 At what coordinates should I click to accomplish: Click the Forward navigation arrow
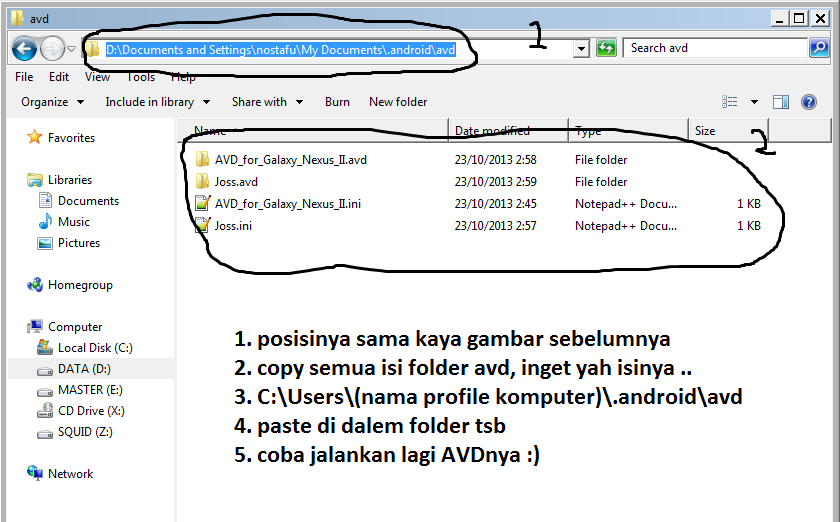point(52,49)
